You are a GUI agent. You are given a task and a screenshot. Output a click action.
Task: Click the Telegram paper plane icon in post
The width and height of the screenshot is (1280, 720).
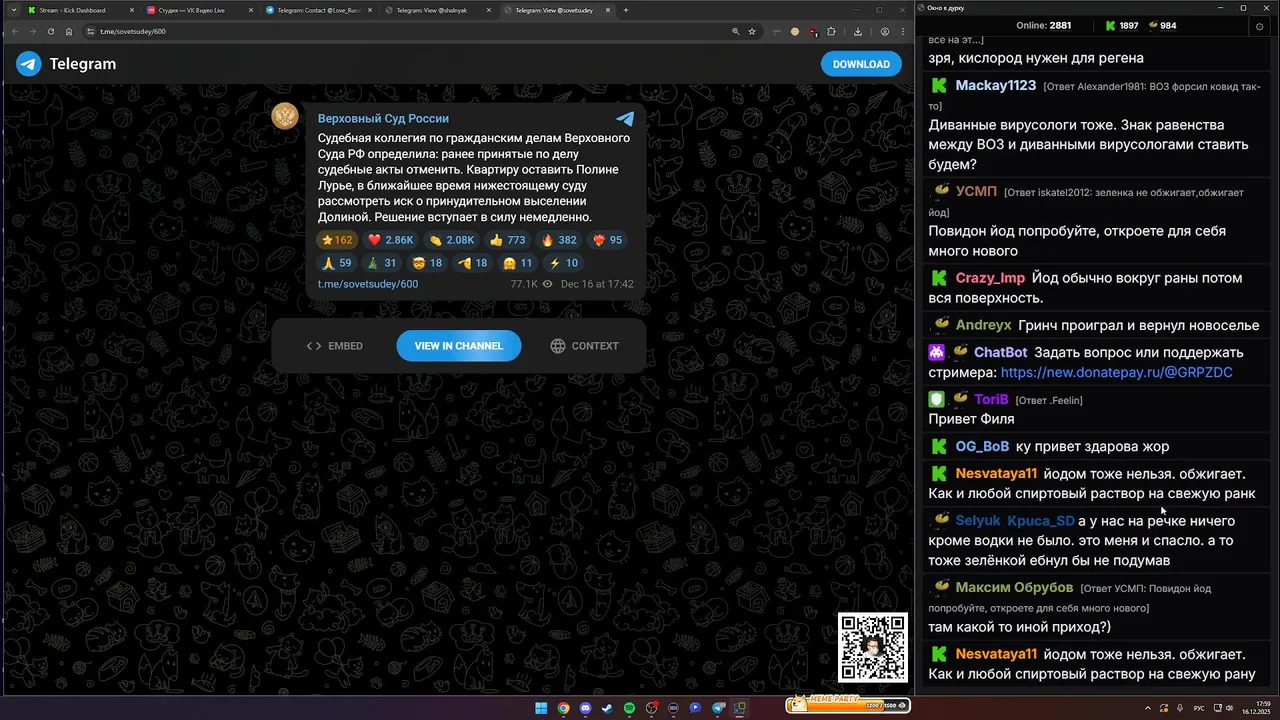pyautogui.click(x=625, y=118)
